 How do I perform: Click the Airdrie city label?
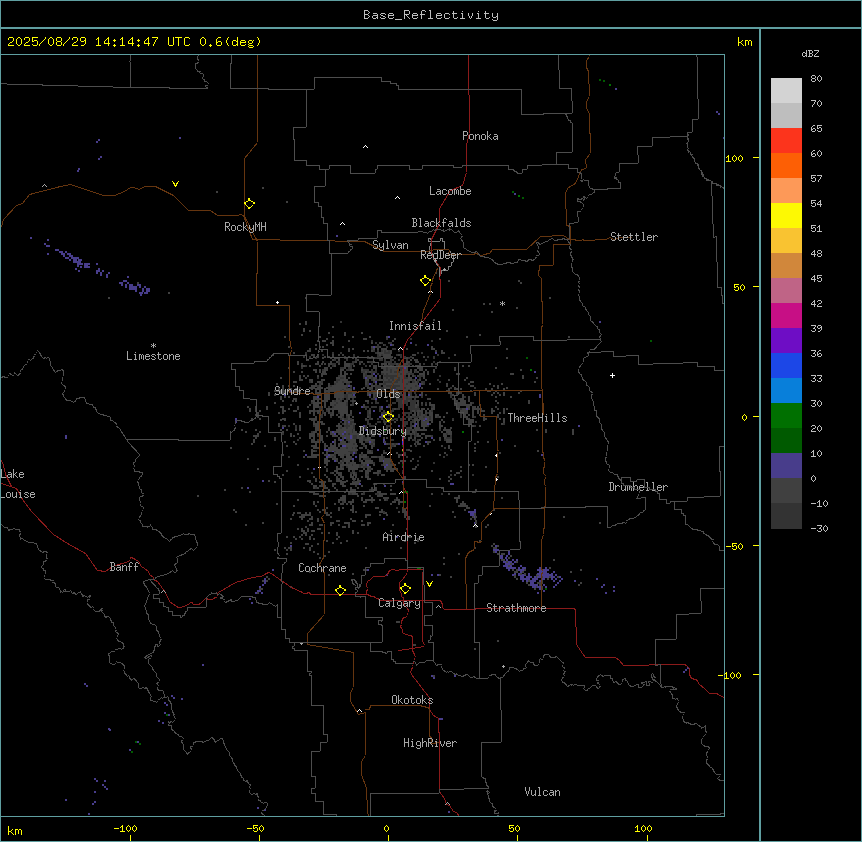point(403,537)
